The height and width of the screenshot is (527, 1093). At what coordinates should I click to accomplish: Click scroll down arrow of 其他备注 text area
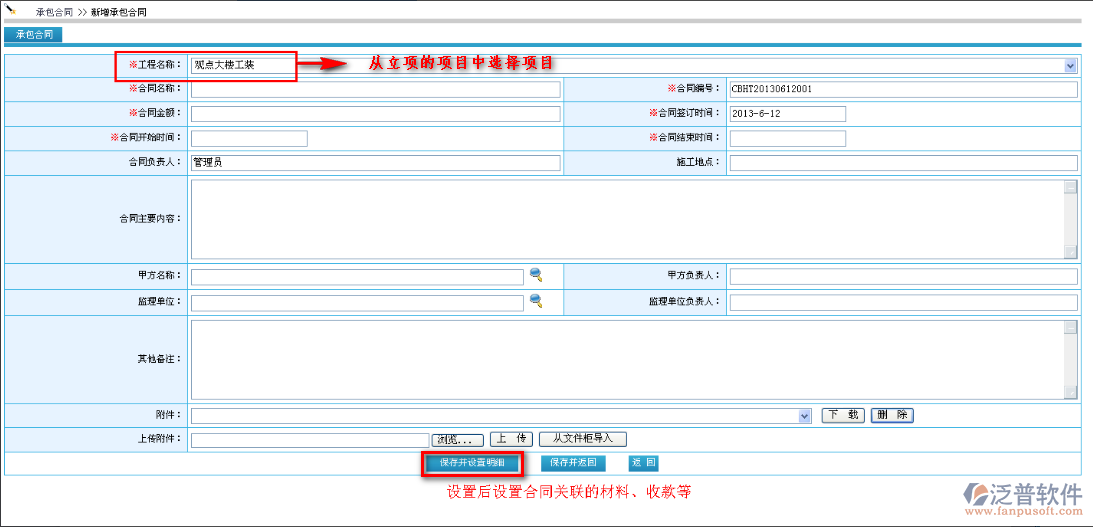1070,392
